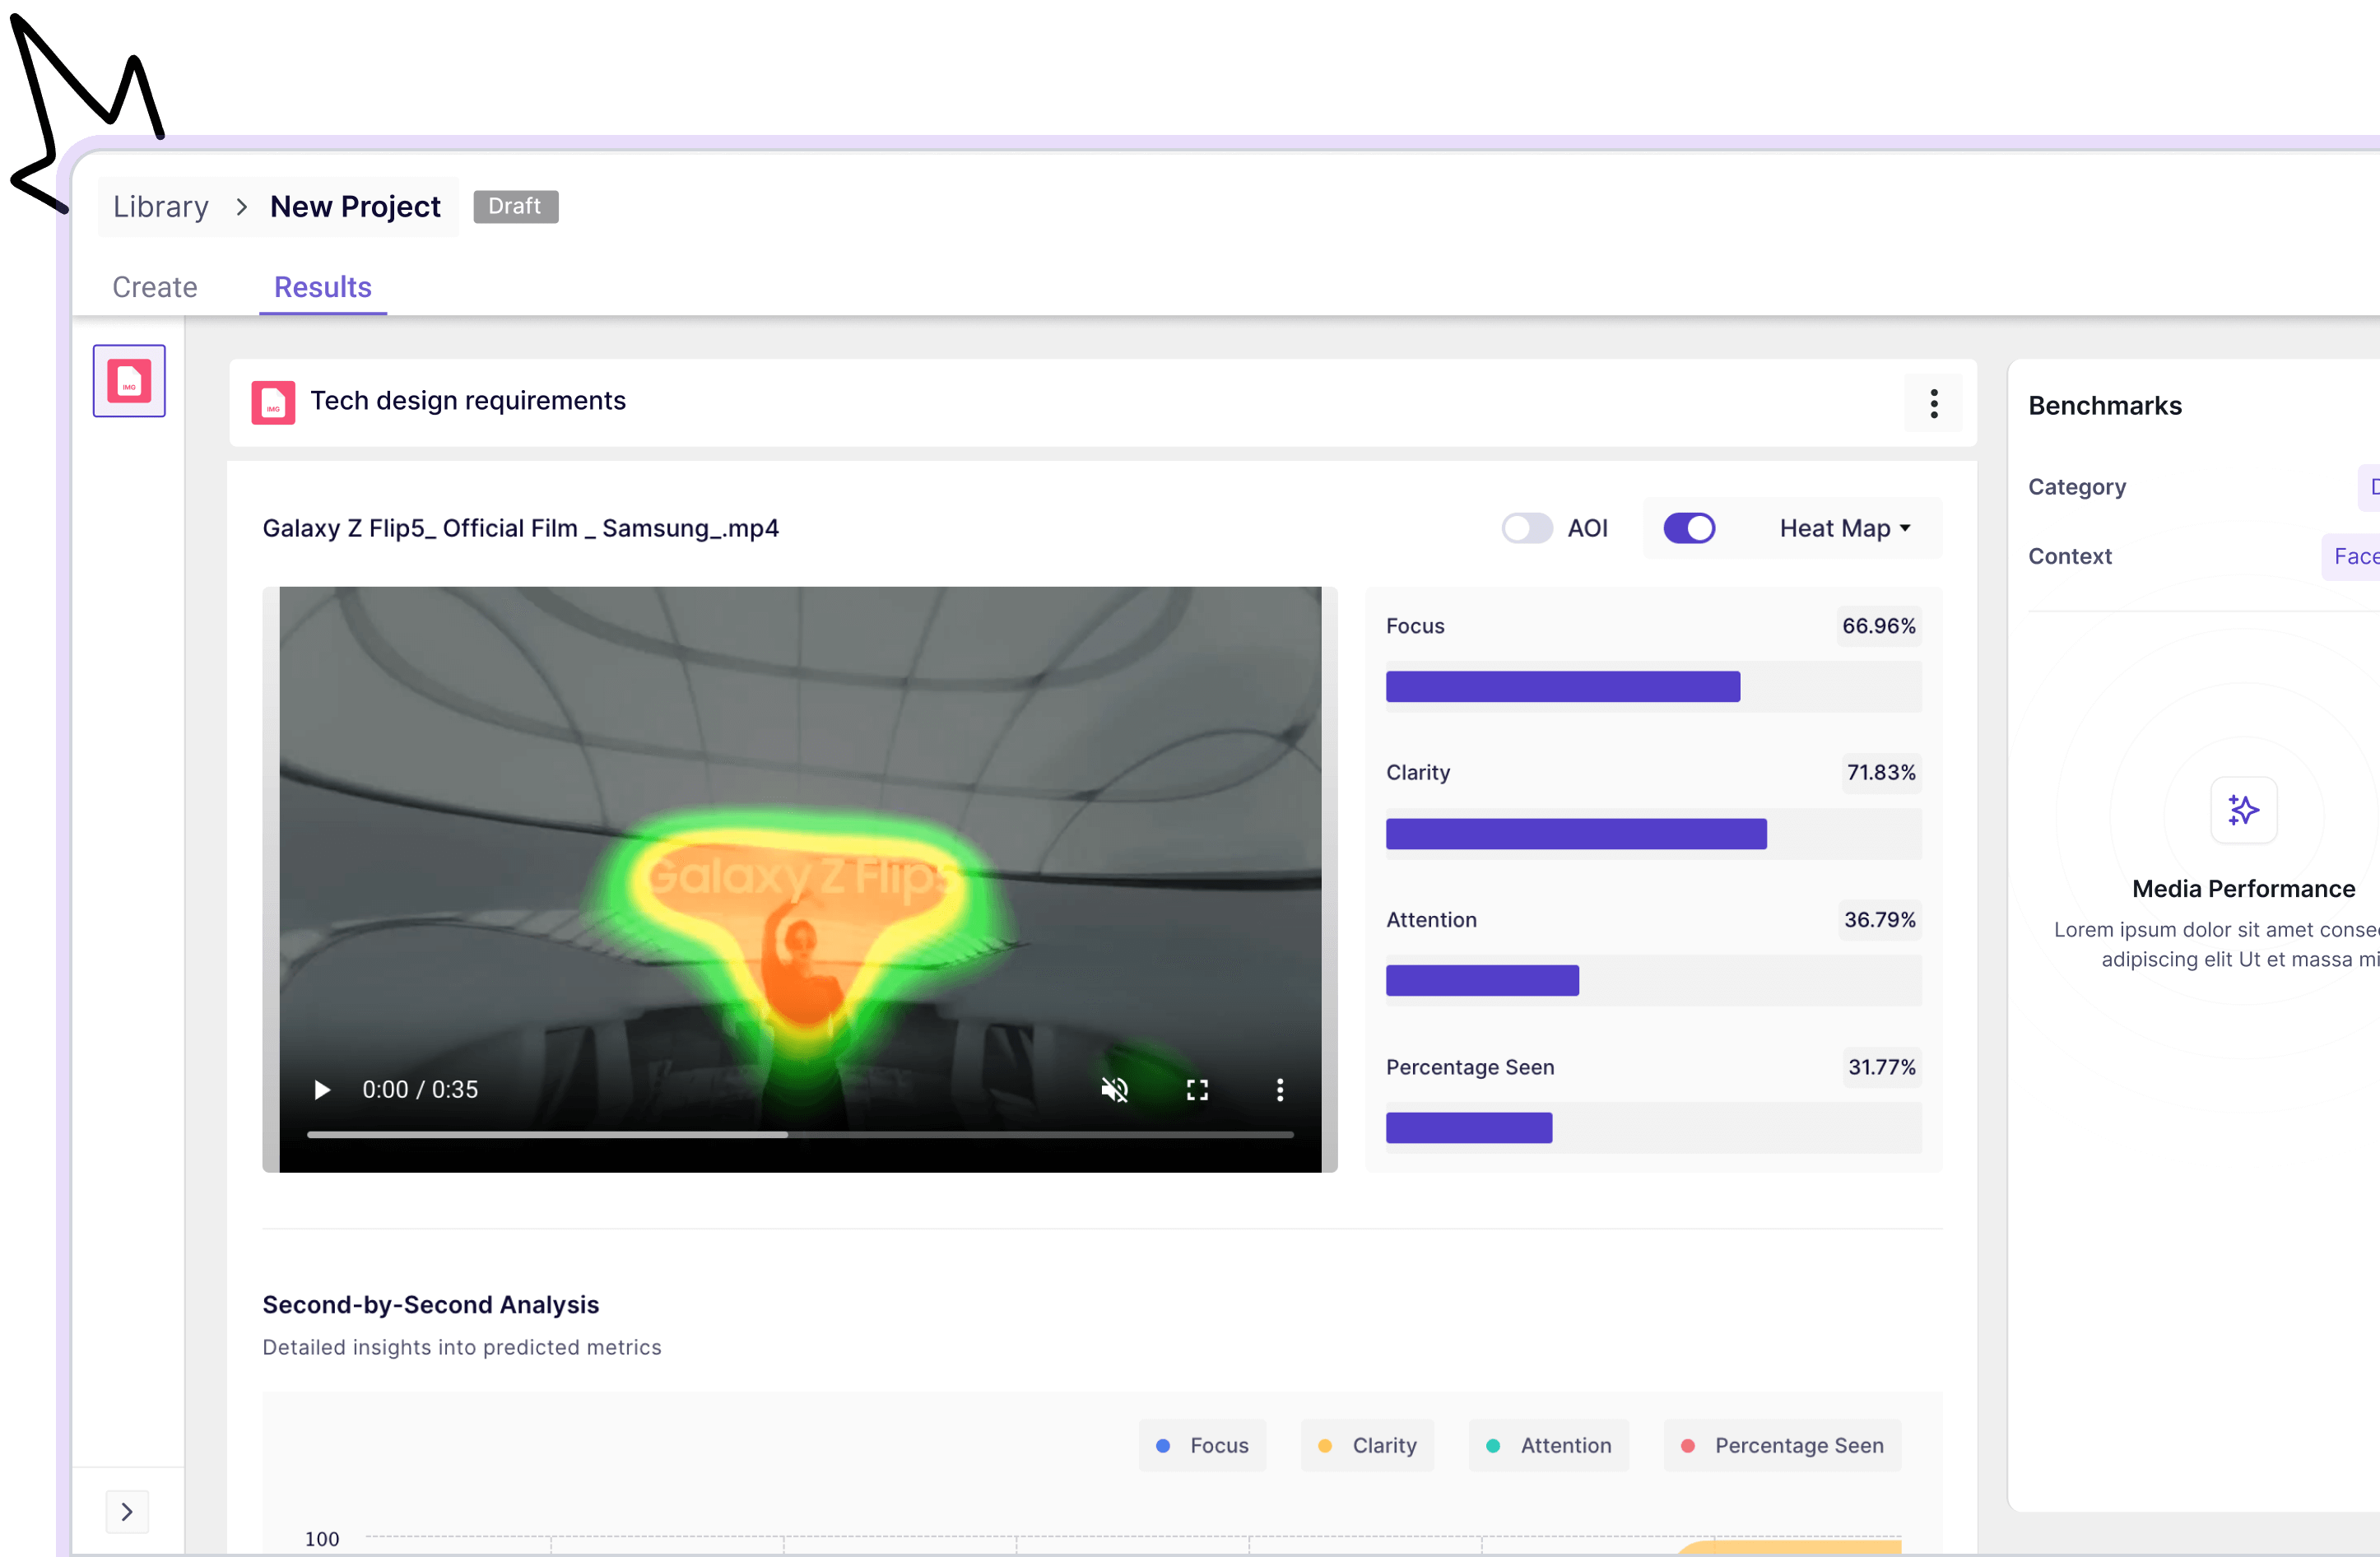The width and height of the screenshot is (2380, 1557).
Task: Click the Percentage Seen progress bar
Action: click(1654, 1128)
